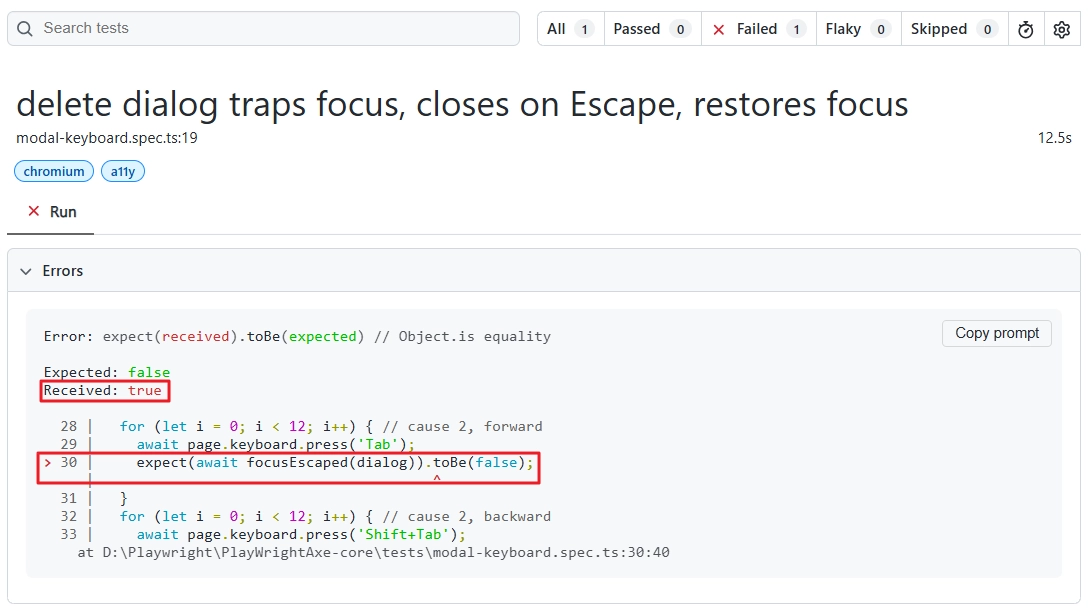Filter by Skipped tests
The height and width of the screenshot is (615, 1091).
coord(954,29)
